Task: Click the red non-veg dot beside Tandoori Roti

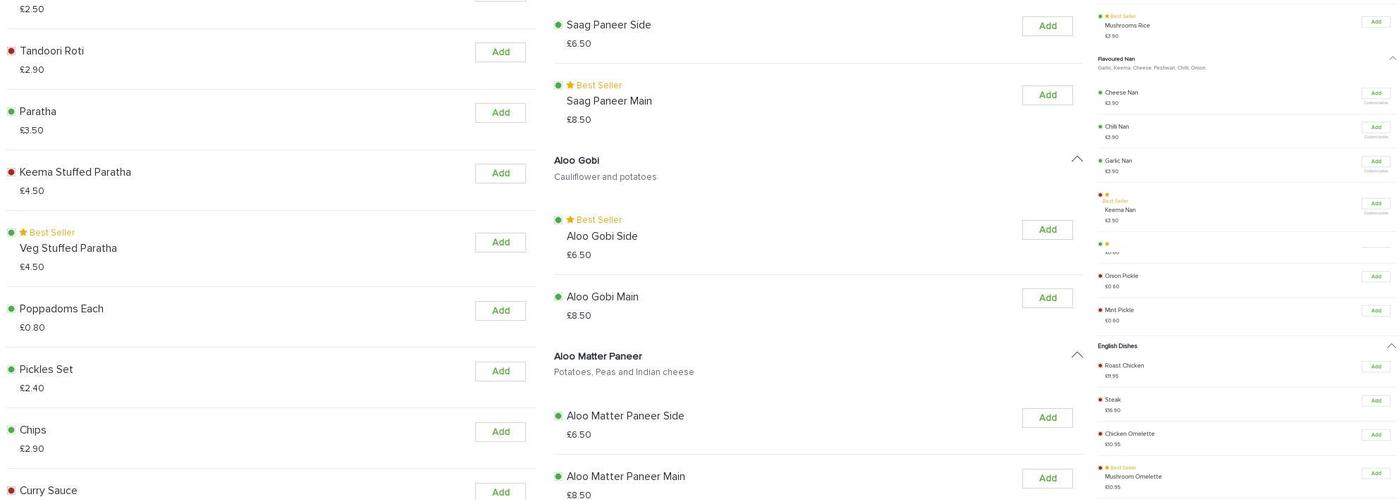Action: 11,51
